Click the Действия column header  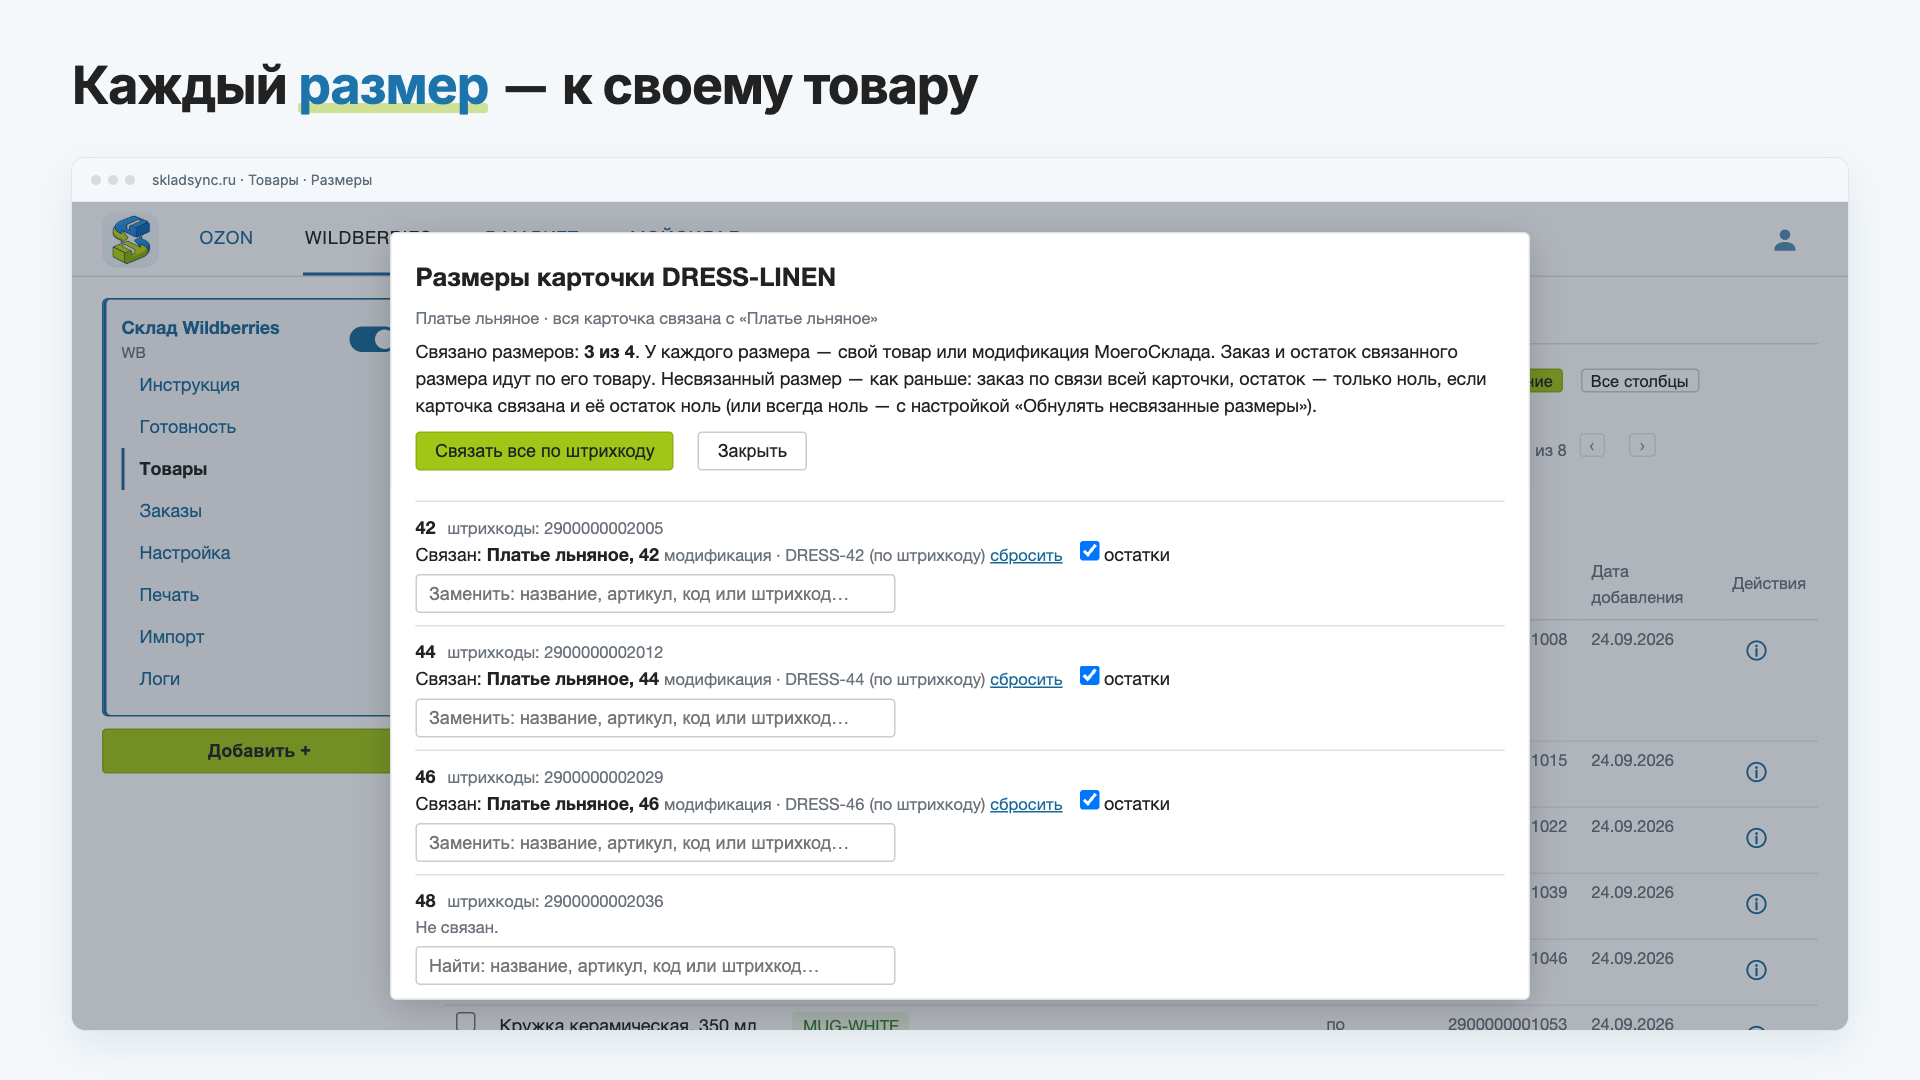pos(1769,583)
